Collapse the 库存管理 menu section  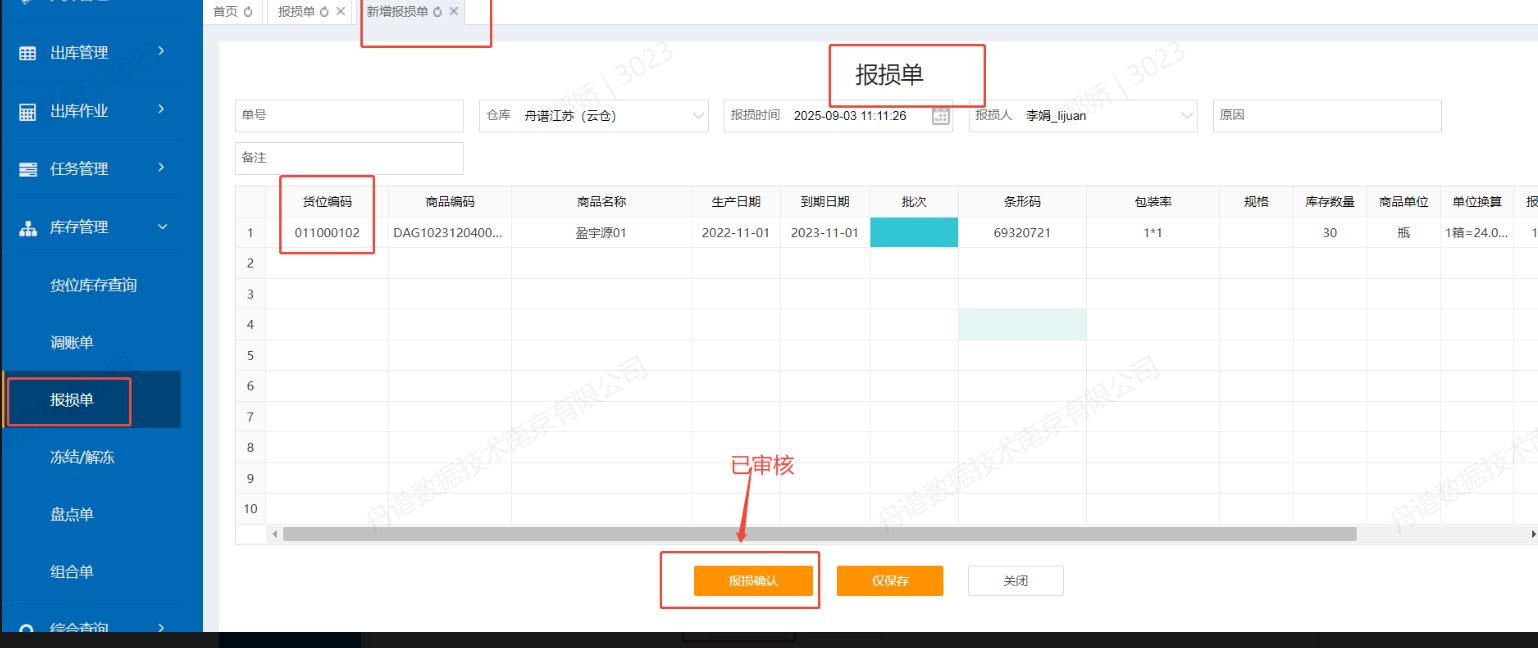162,227
